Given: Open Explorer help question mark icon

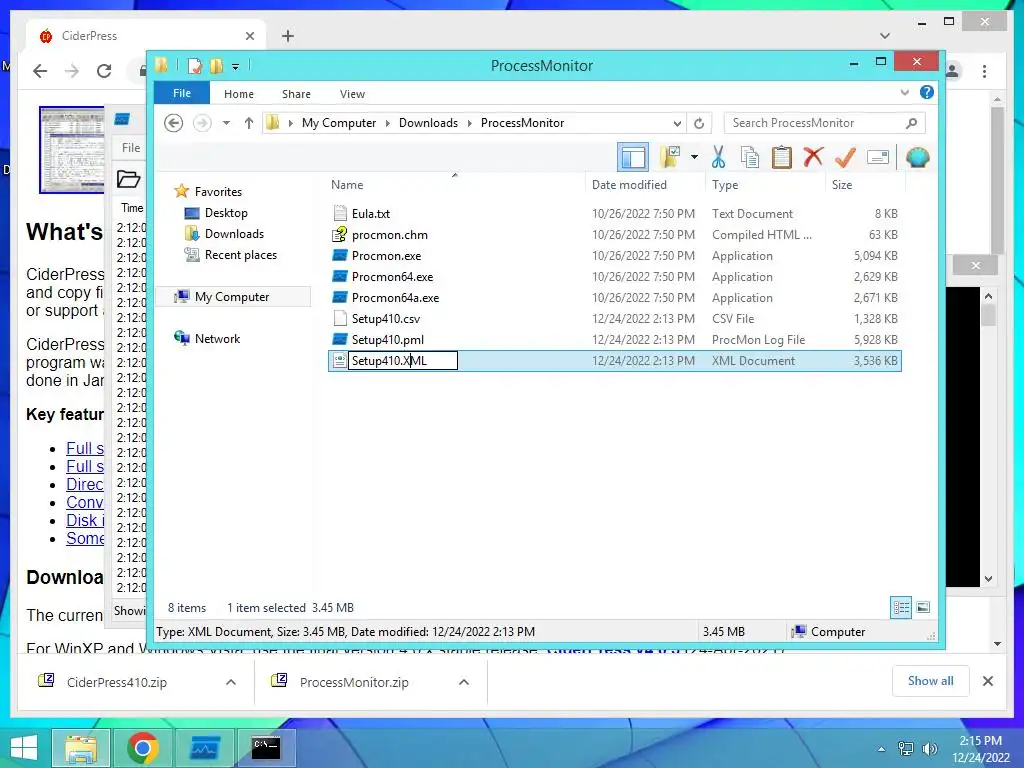Looking at the screenshot, I should [x=927, y=93].
